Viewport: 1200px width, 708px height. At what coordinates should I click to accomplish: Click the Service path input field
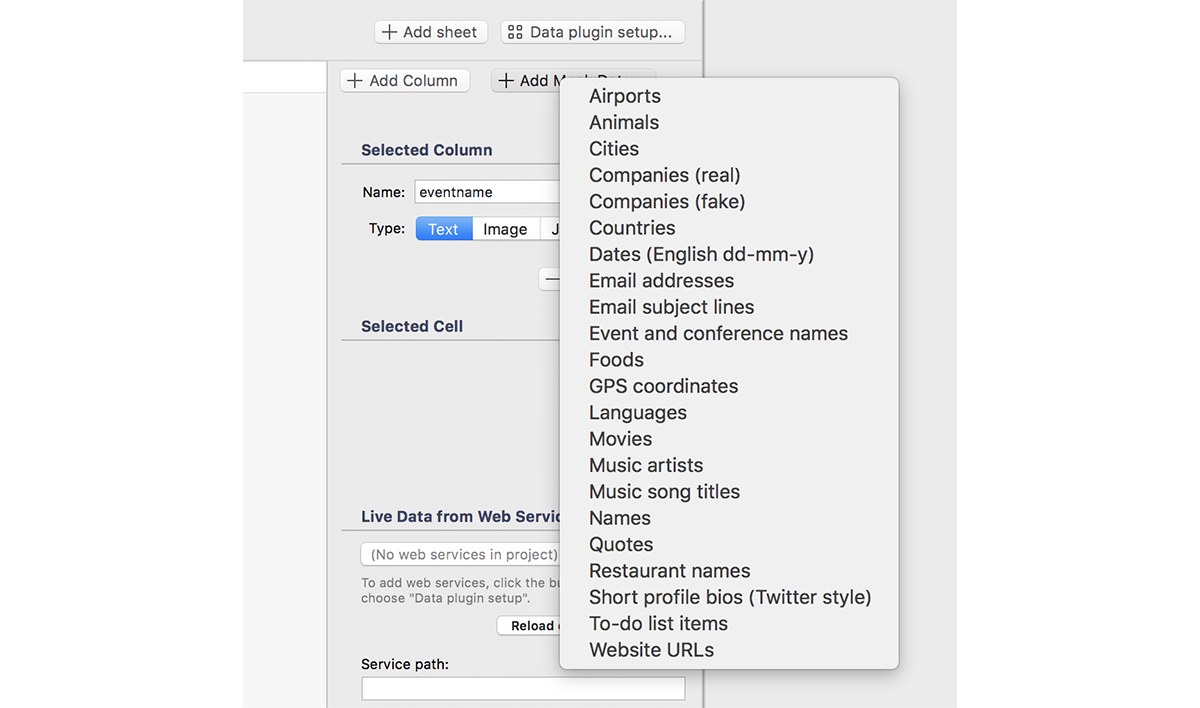pyautogui.click(x=523, y=688)
